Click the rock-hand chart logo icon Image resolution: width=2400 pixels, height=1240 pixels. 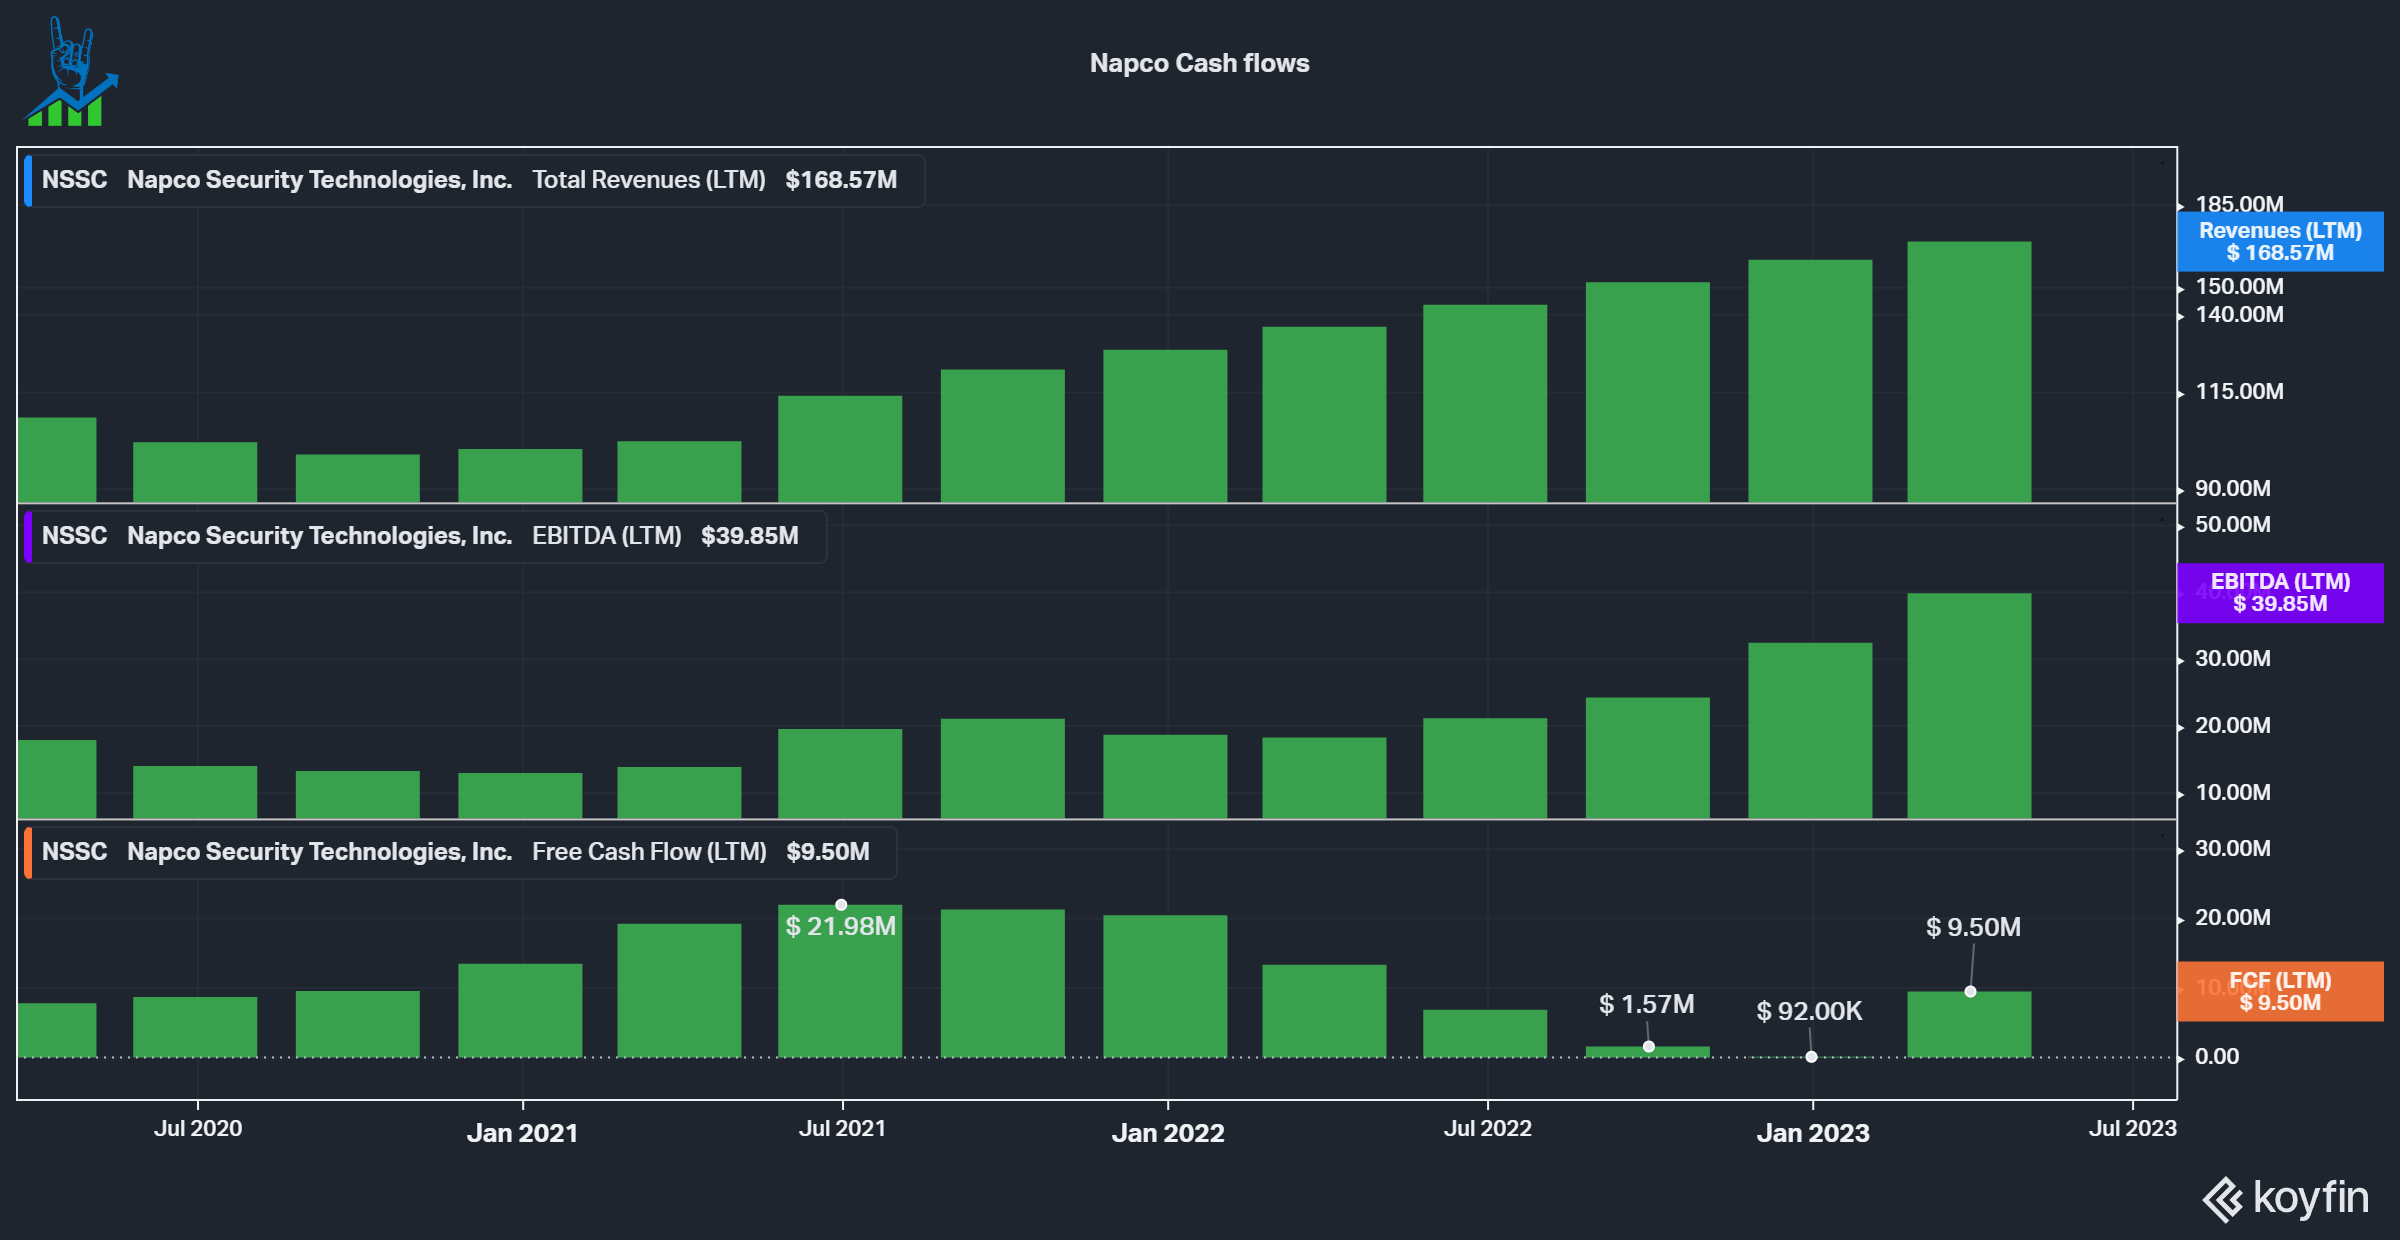(71, 72)
